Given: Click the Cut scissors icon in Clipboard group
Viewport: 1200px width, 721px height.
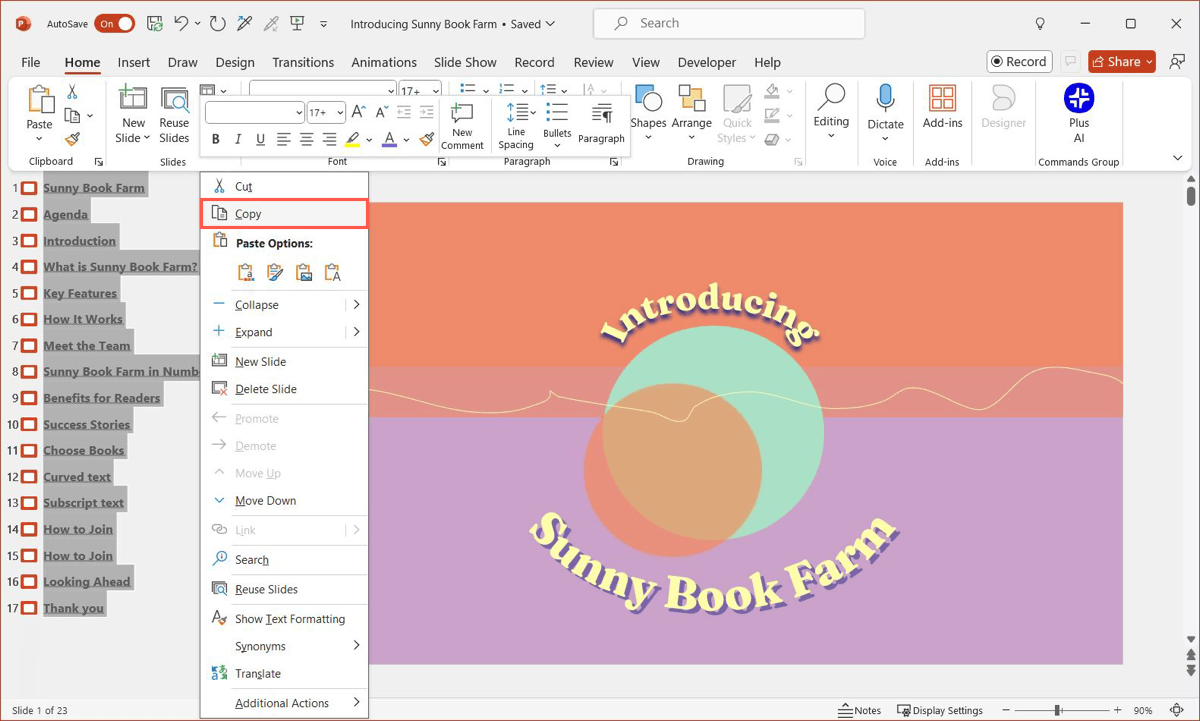Looking at the screenshot, I should click(72, 92).
